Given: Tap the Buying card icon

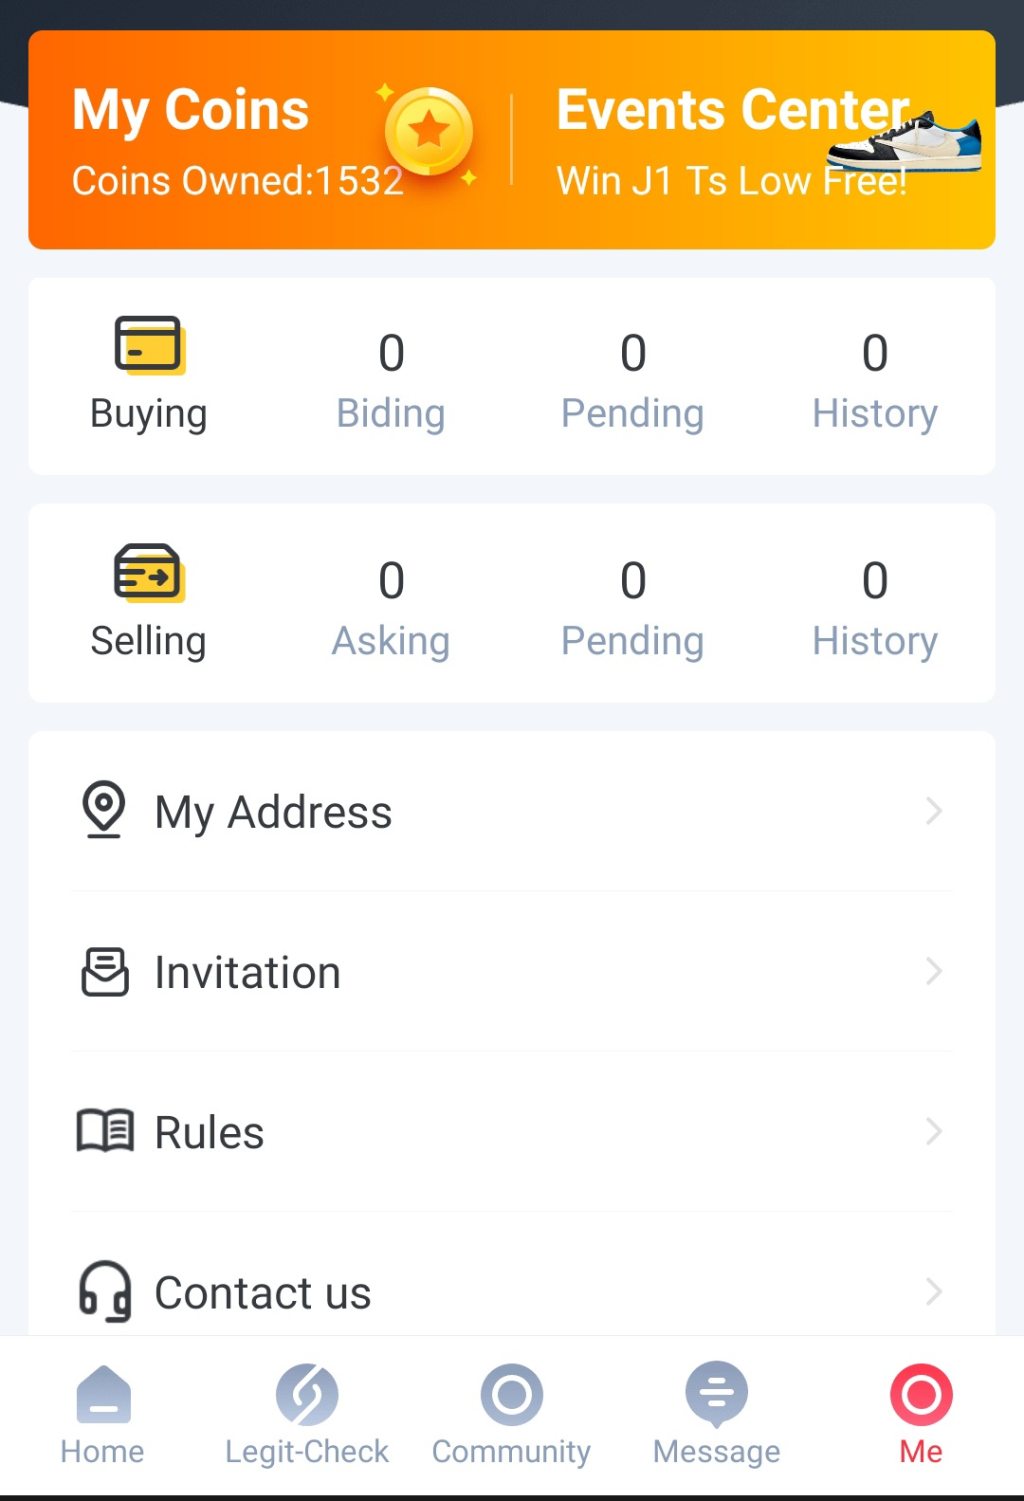Looking at the screenshot, I should coord(149,345).
